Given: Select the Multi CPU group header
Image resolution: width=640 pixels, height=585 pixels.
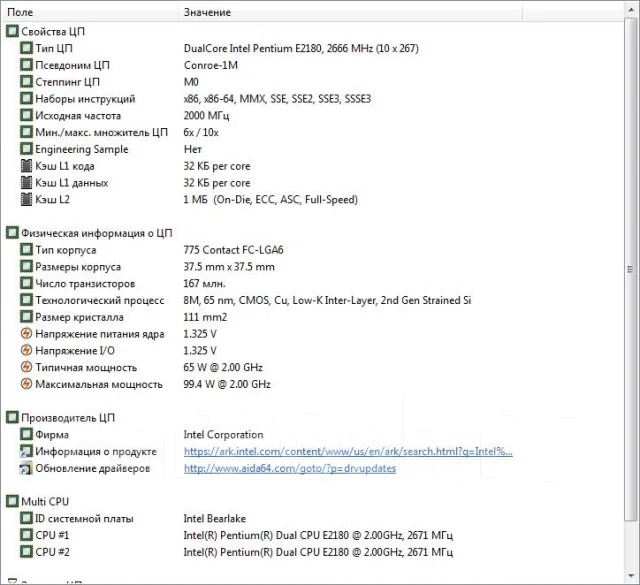Looking at the screenshot, I should tap(45, 502).
